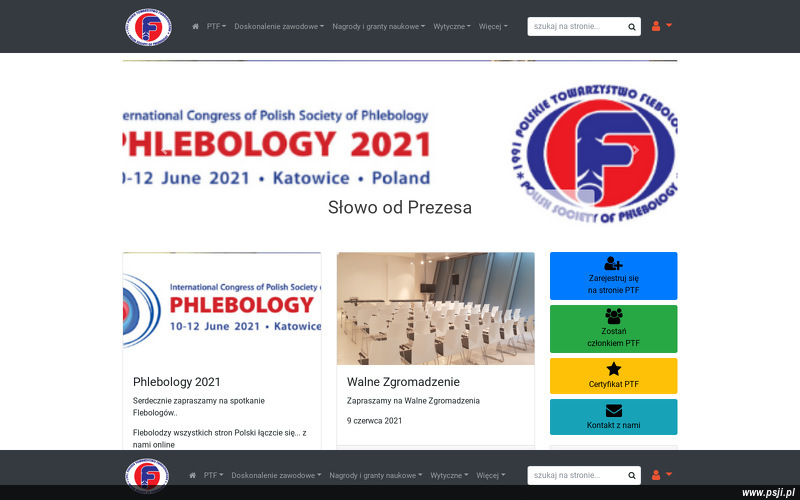Advance carousel with the right arrow
This screenshot has height=500, width=800.
point(636,149)
